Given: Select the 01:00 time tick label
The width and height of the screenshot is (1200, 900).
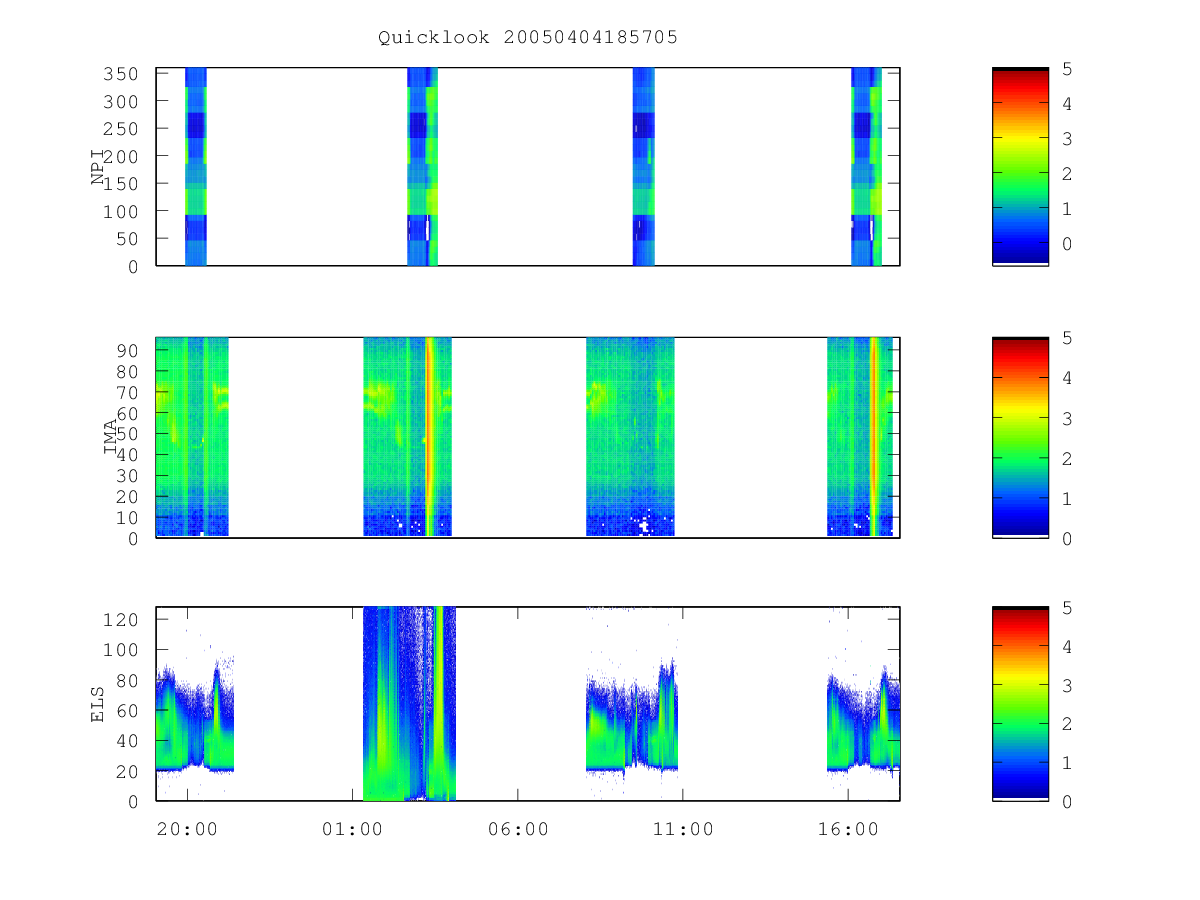Looking at the screenshot, I should coord(352,829).
